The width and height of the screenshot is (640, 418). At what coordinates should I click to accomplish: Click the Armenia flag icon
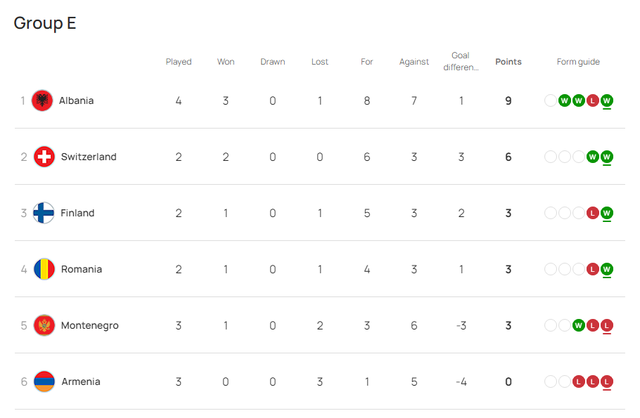coord(43,381)
